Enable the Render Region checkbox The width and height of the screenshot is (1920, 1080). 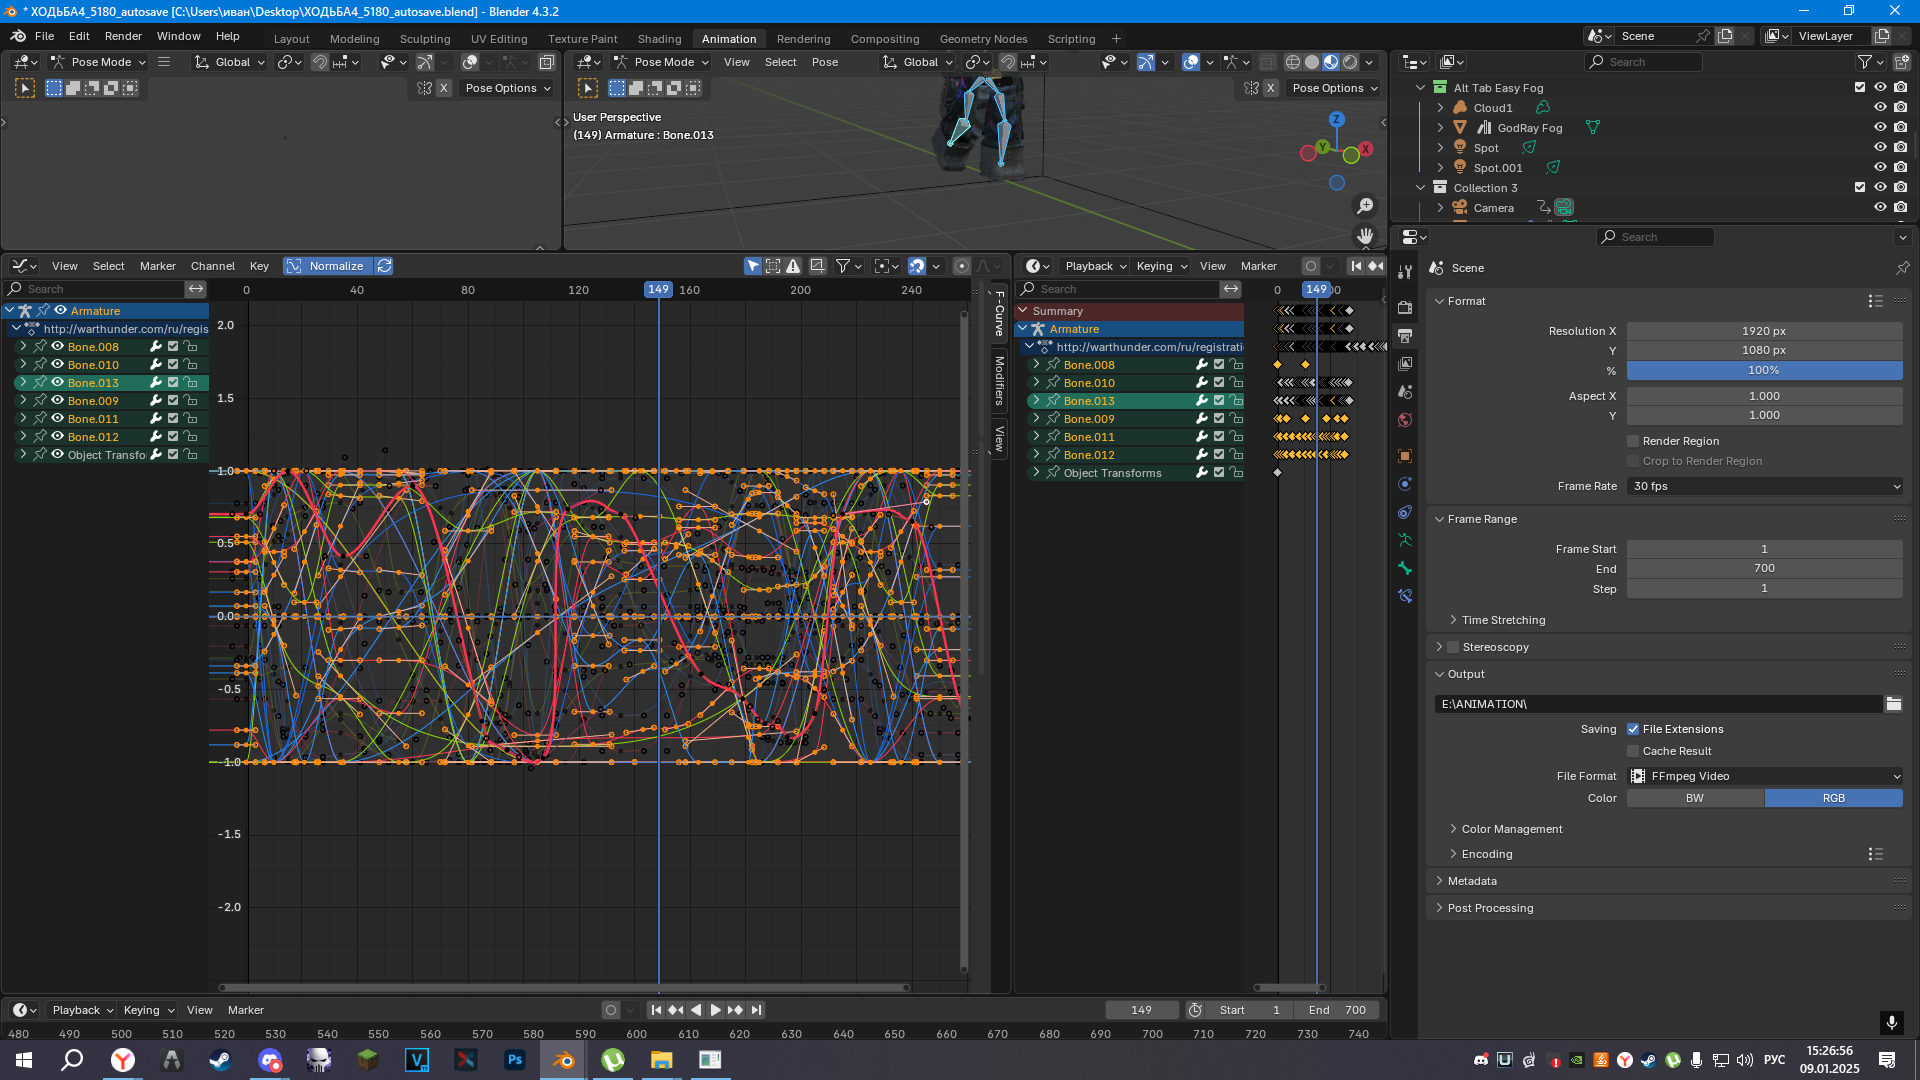click(1633, 441)
